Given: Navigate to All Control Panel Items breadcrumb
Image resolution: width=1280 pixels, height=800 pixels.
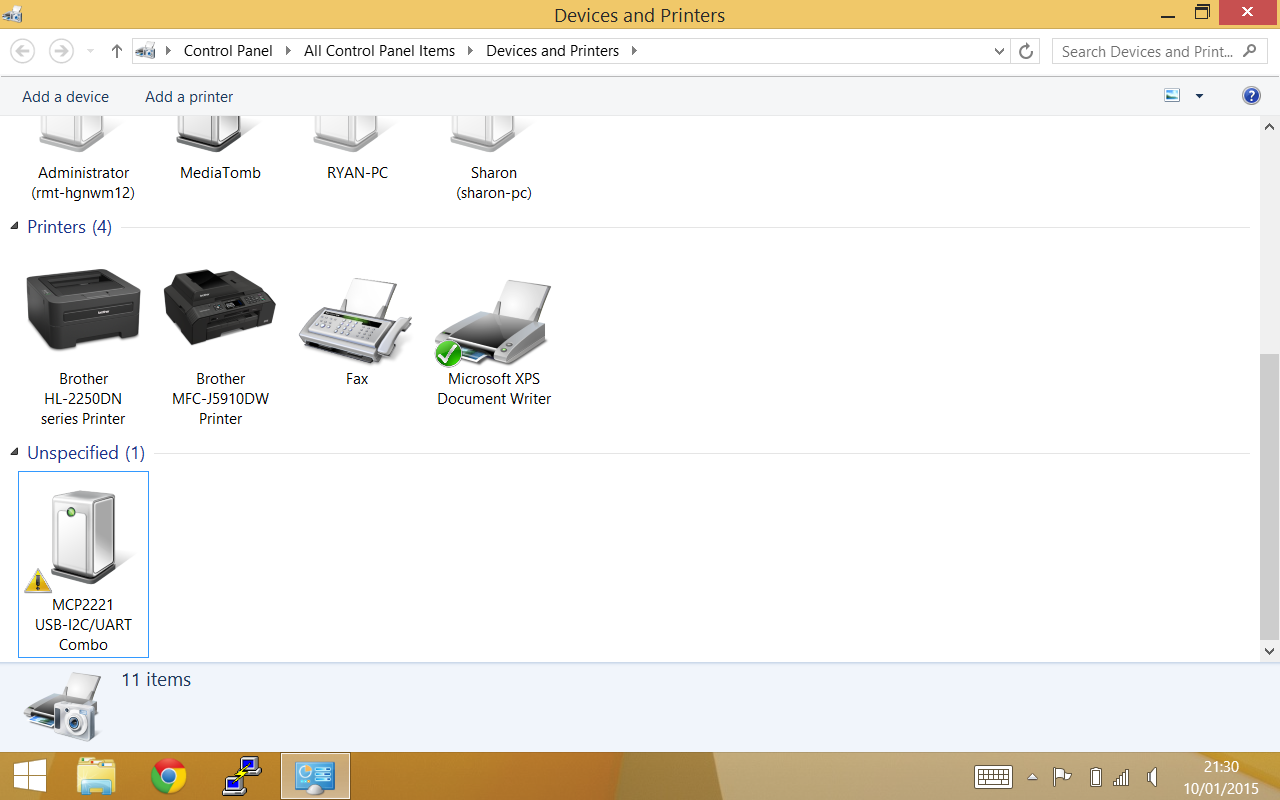Looking at the screenshot, I should click(379, 51).
